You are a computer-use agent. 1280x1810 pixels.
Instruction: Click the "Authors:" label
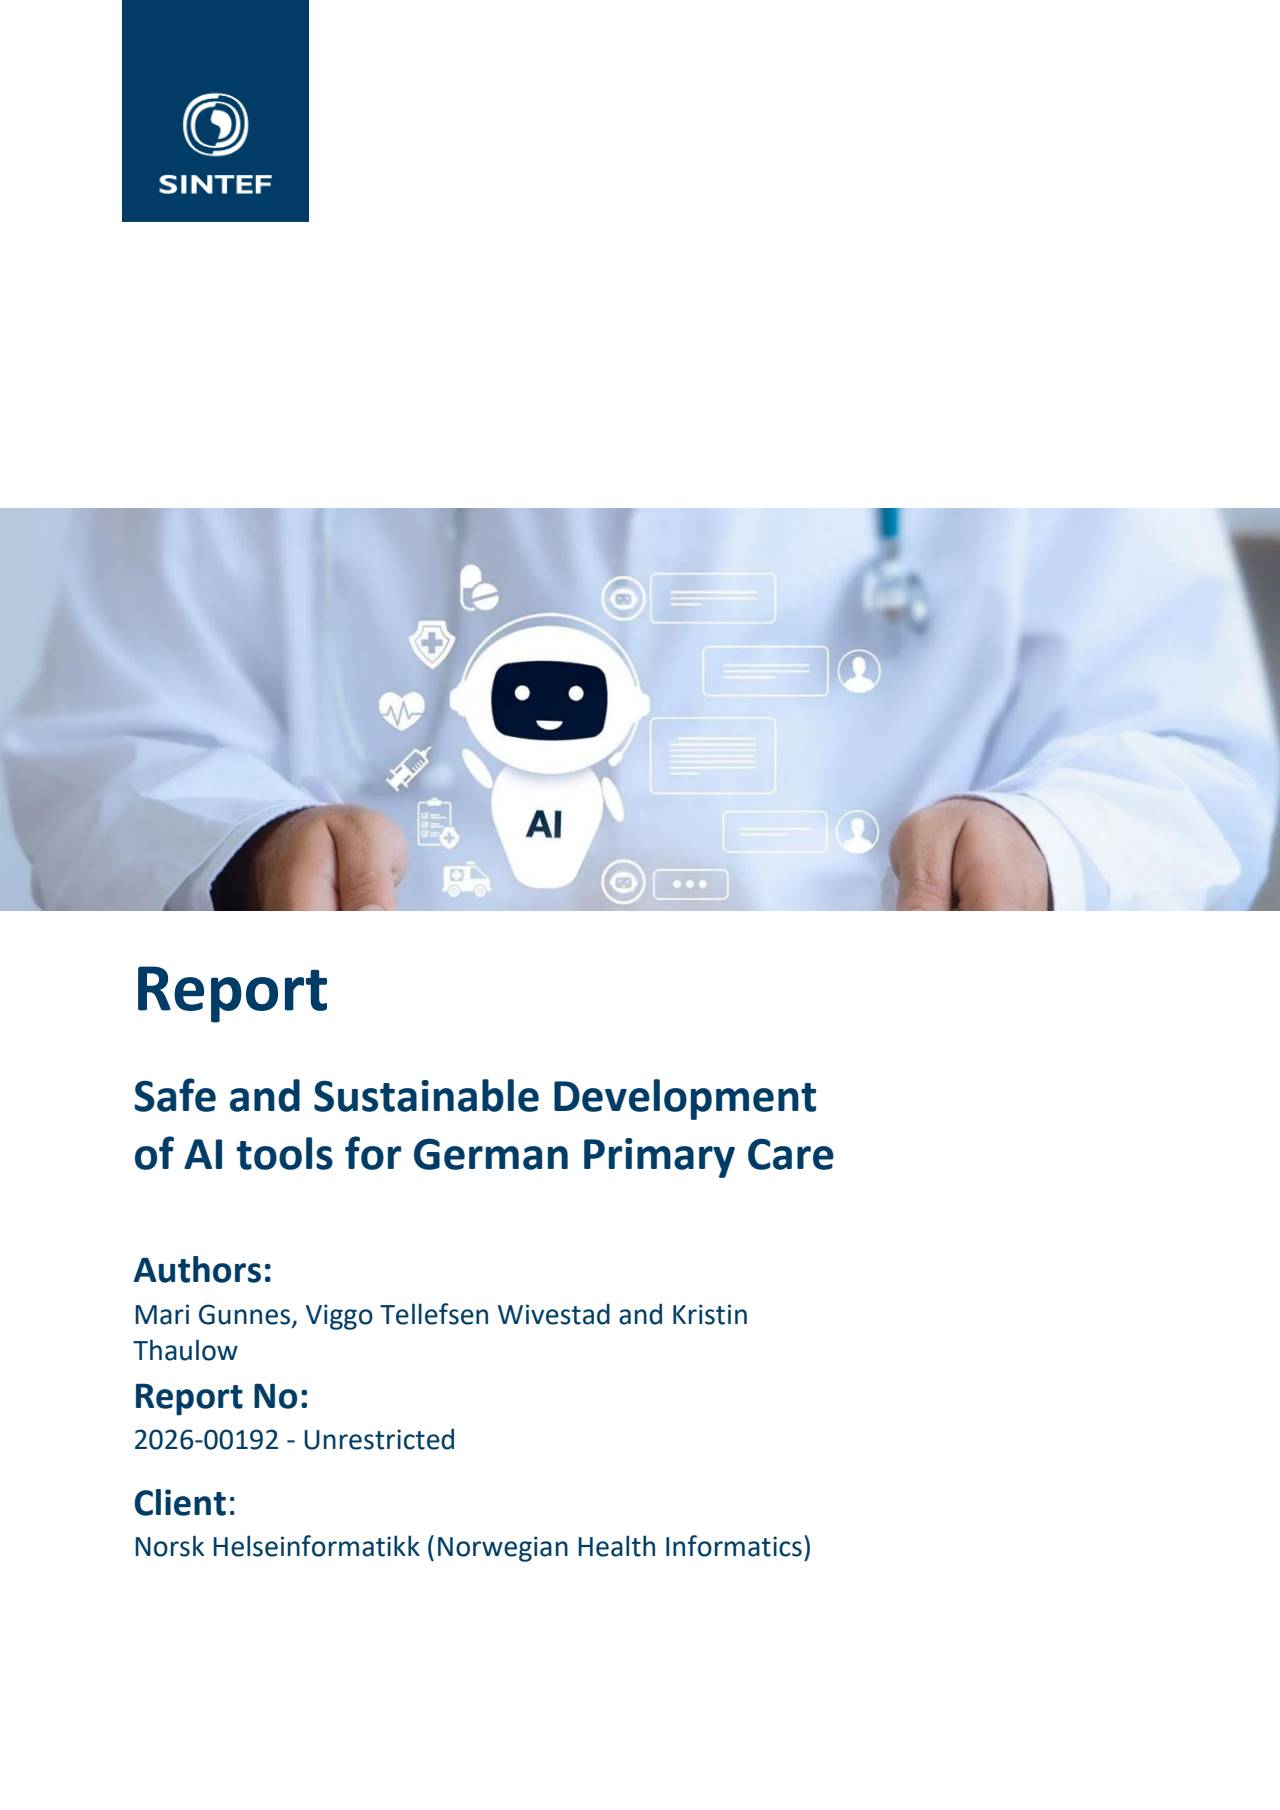pyautogui.click(x=203, y=1270)
